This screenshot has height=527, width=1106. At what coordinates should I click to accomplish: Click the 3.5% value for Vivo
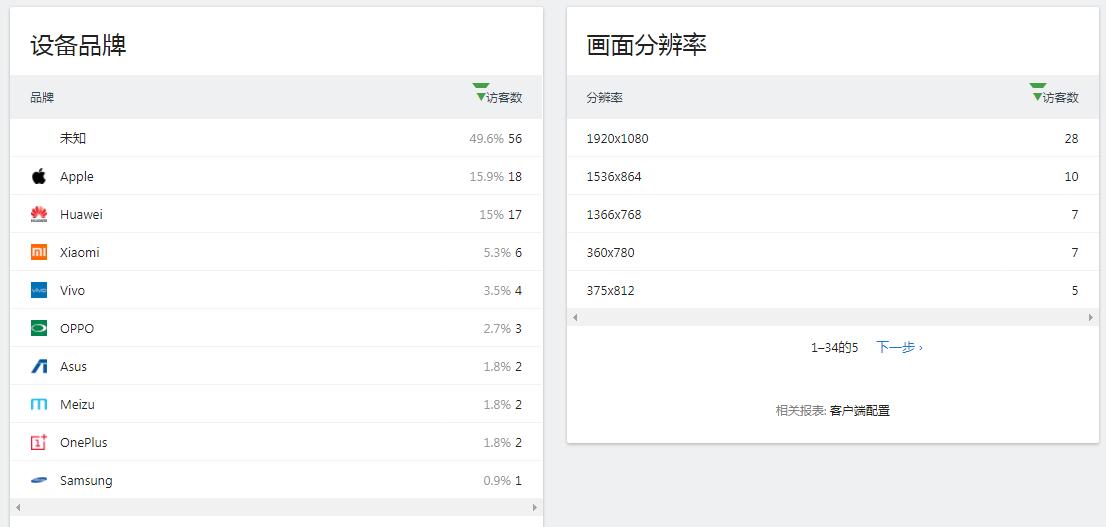[497, 291]
